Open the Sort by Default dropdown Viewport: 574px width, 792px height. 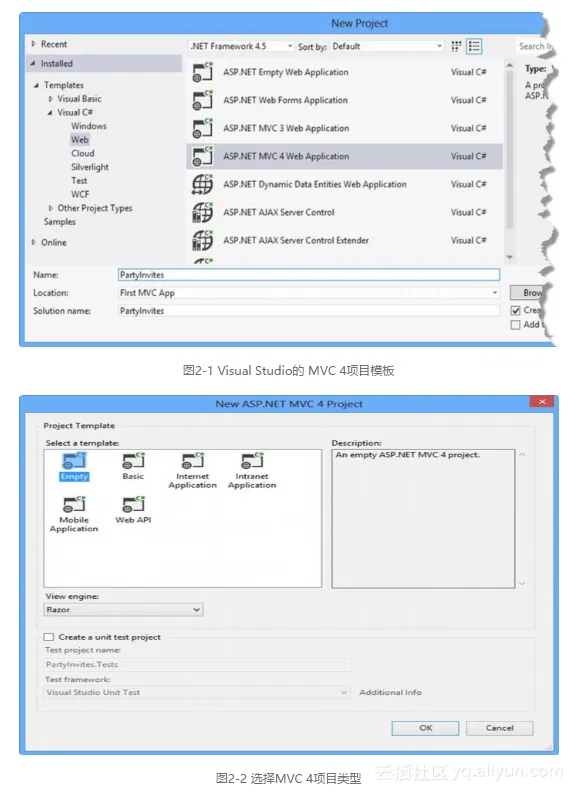pos(387,46)
